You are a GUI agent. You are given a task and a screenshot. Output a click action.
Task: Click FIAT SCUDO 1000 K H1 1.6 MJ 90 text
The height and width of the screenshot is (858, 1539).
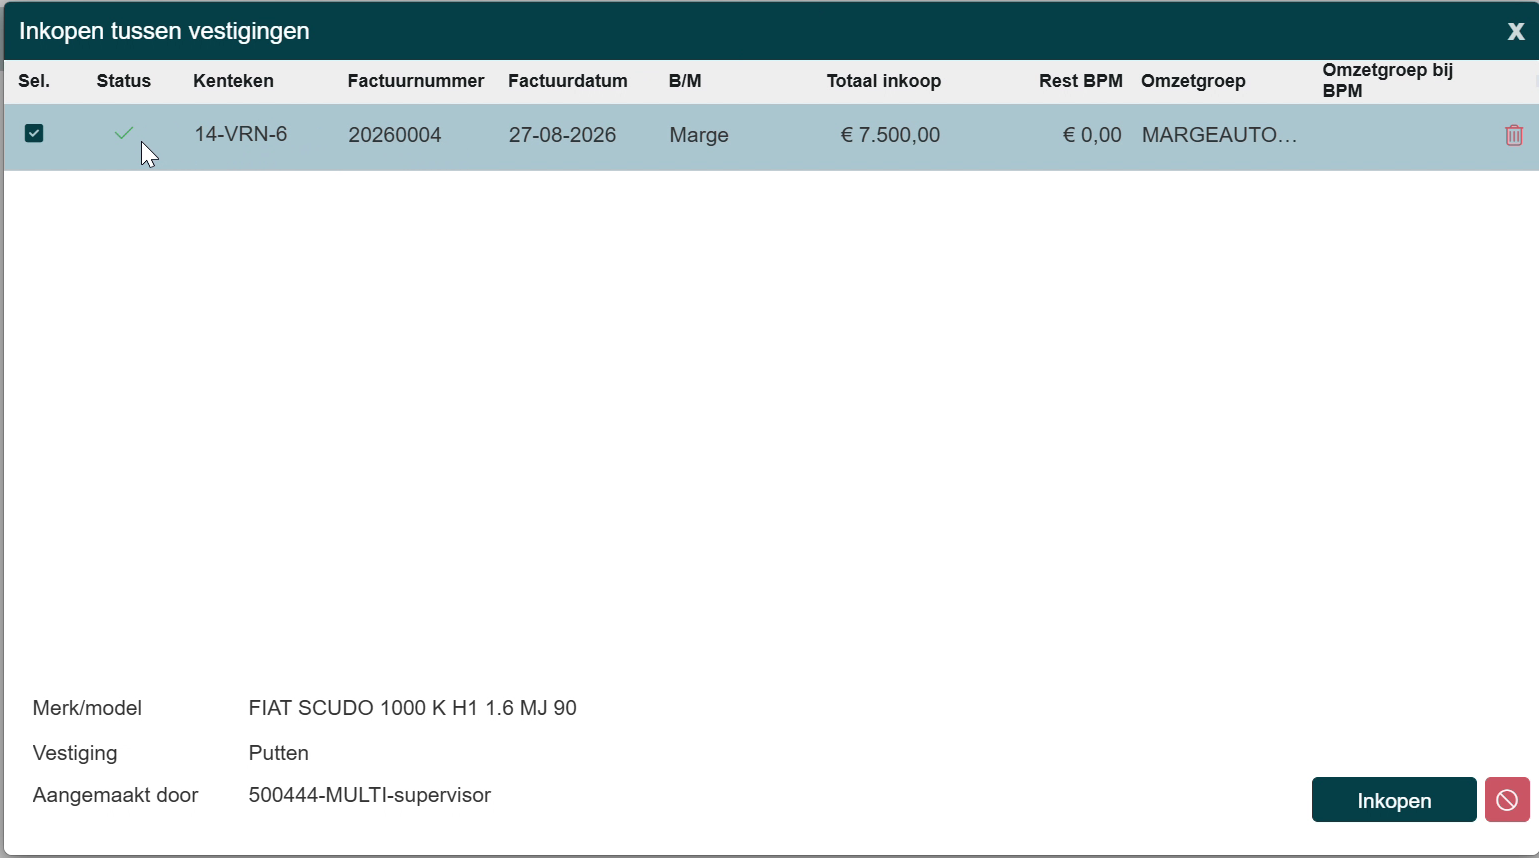coord(413,708)
